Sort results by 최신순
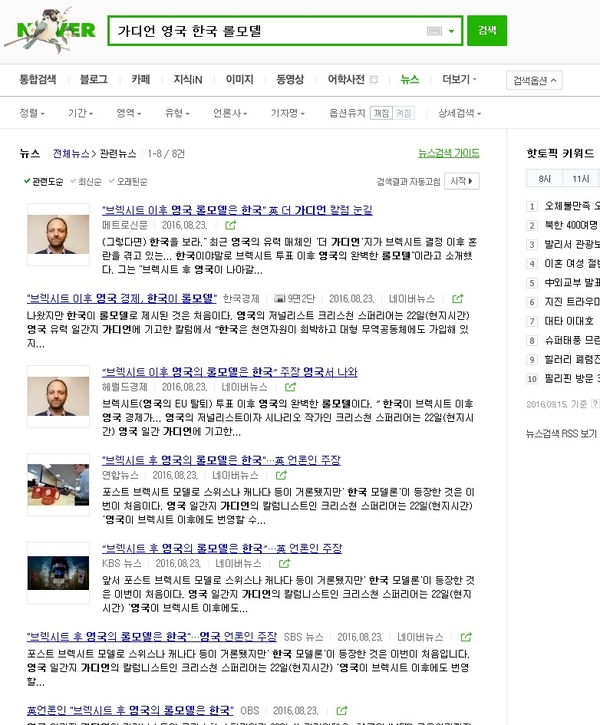 tap(86, 182)
